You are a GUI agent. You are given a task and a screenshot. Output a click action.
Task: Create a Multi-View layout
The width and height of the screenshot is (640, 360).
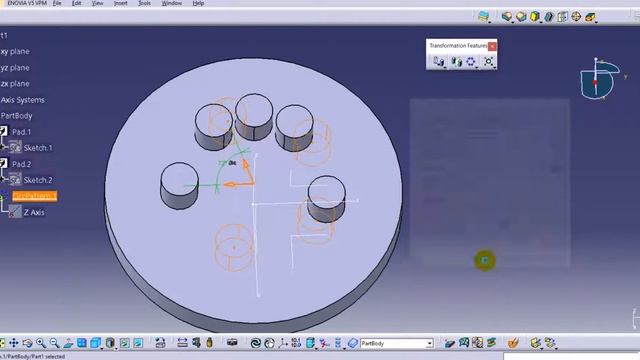click(82, 343)
